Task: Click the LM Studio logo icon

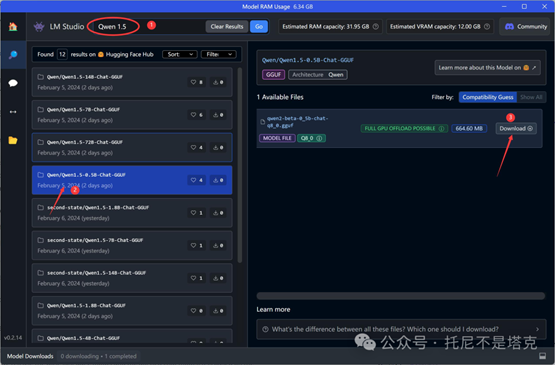Action: click(x=39, y=27)
